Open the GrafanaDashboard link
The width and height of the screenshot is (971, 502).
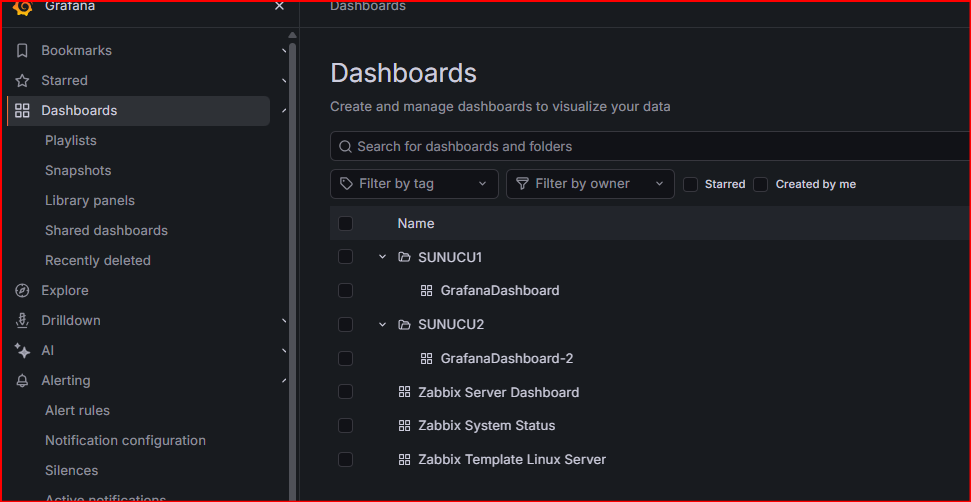point(500,290)
